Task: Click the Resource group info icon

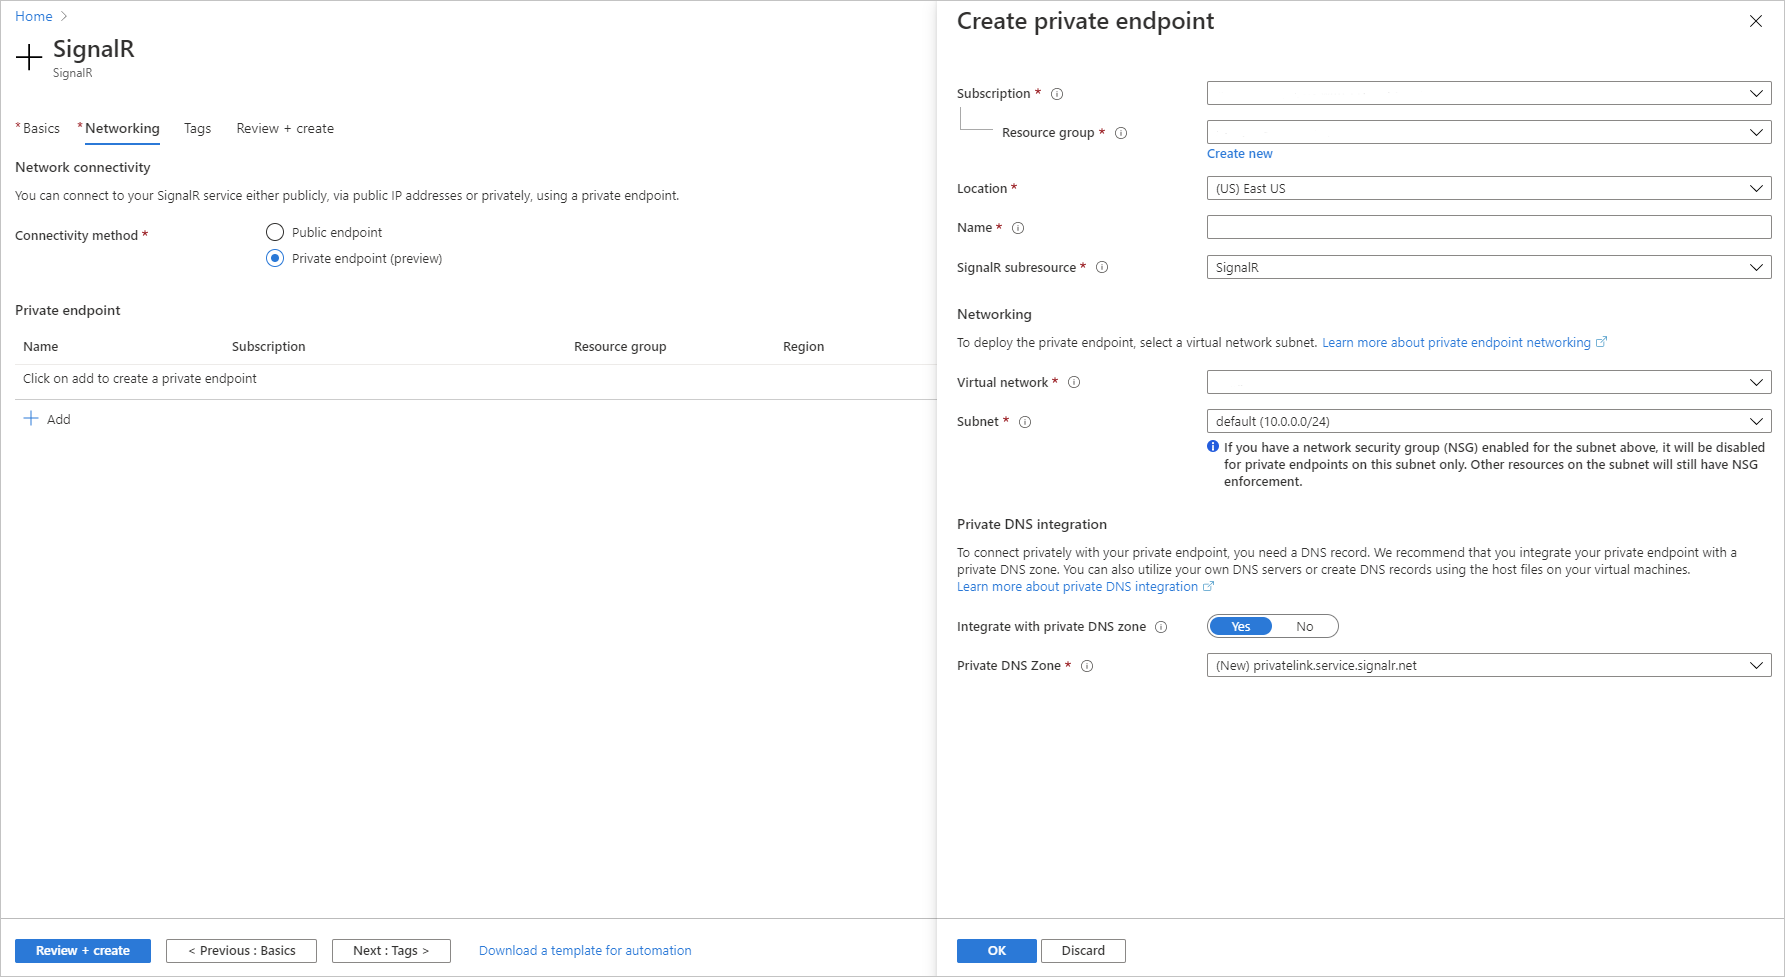Action: (1121, 133)
